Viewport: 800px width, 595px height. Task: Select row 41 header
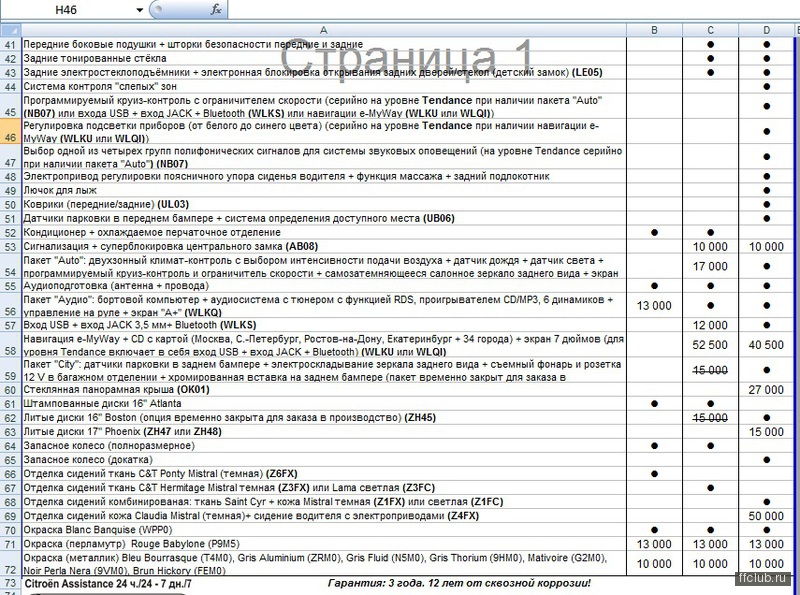pyautogui.click(x=11, y=44)
